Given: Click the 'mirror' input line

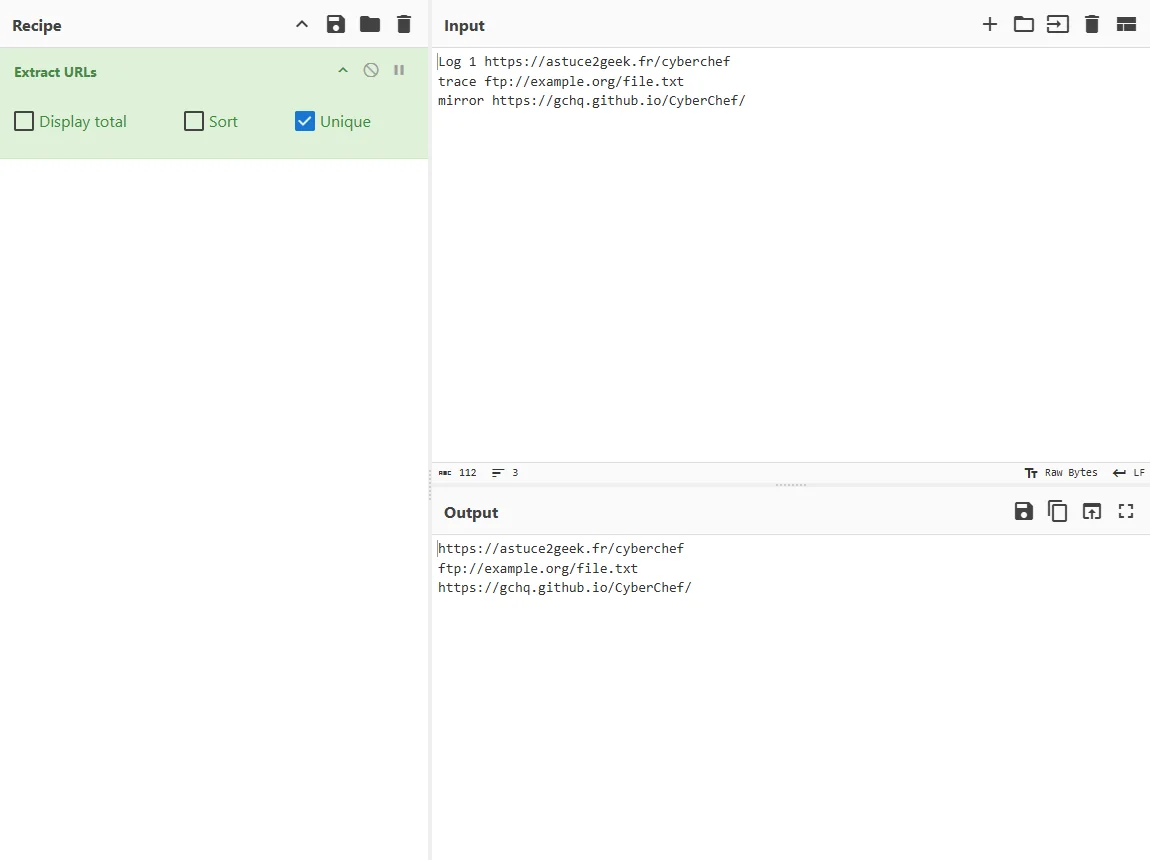Looking at the screenshot, I should [x=591, y=100].
